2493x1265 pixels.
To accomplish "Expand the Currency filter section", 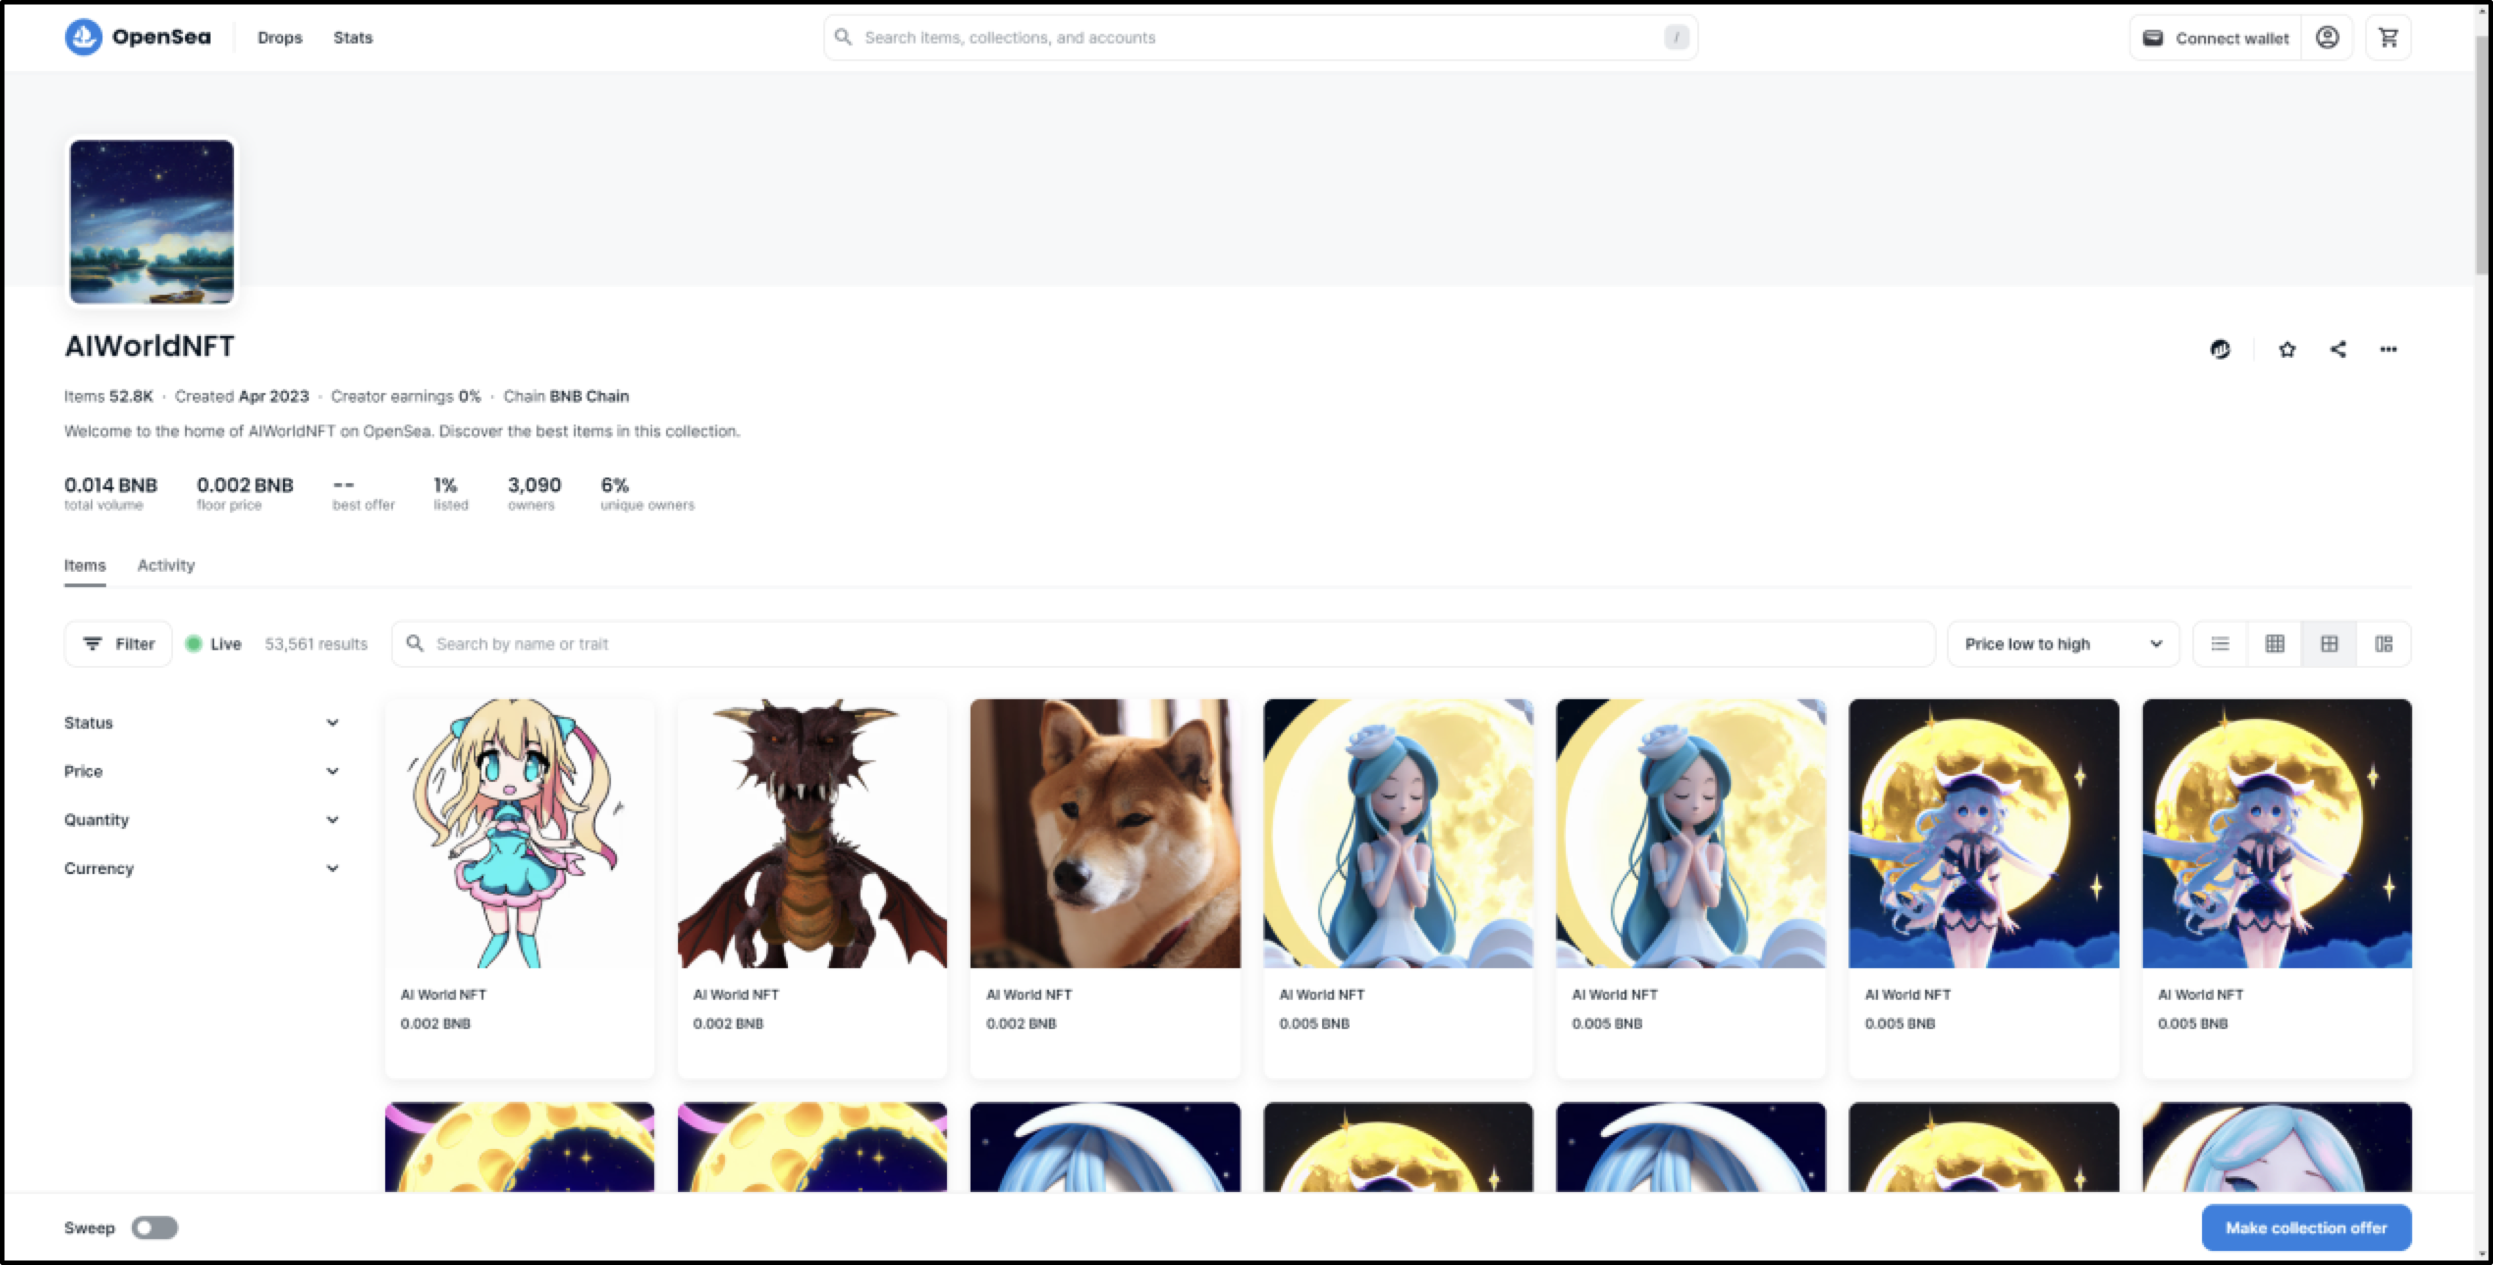I will pos(201,868).
